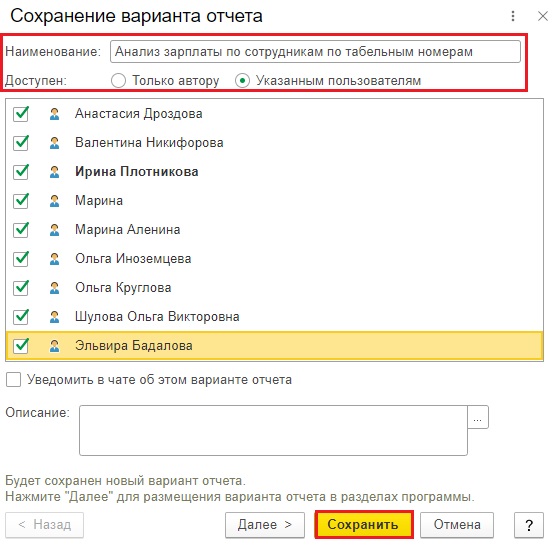Click the Далее > button

265,525
